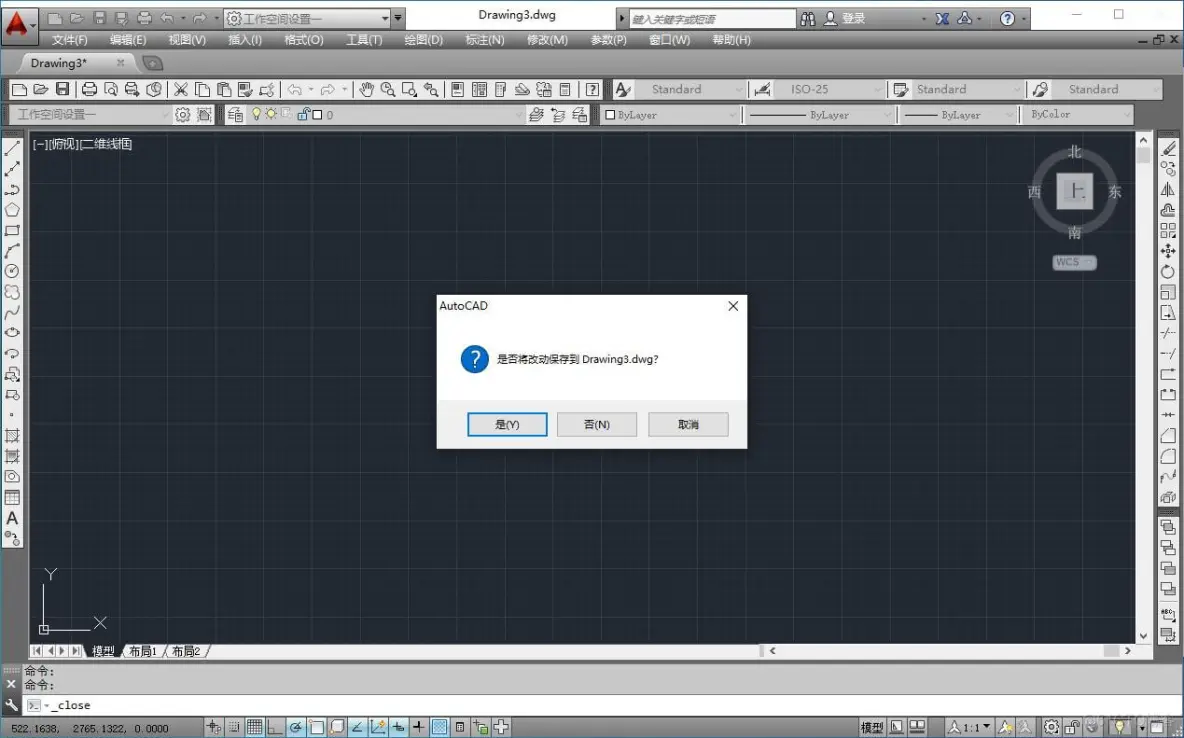Select the Pan hand tool
The image size is (1184, 738).
(x=366, y=90)
